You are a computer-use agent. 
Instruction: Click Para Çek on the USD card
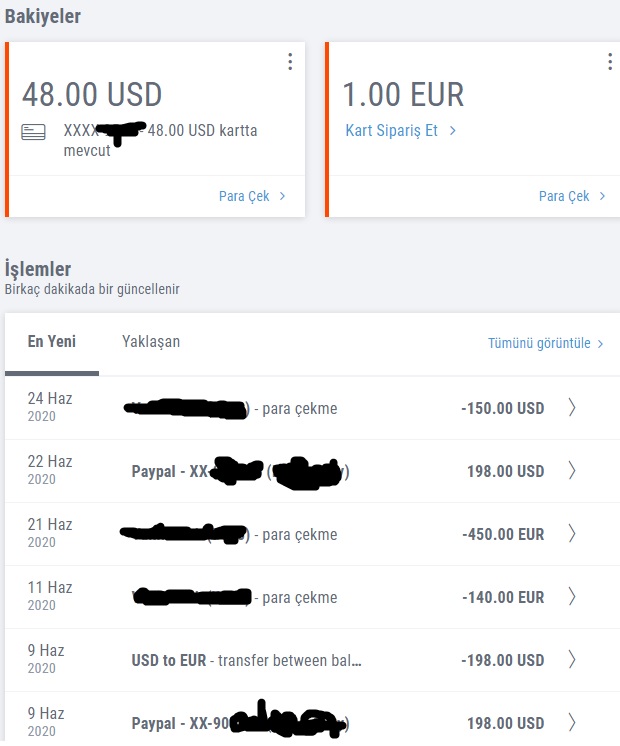tap(252, 196)
